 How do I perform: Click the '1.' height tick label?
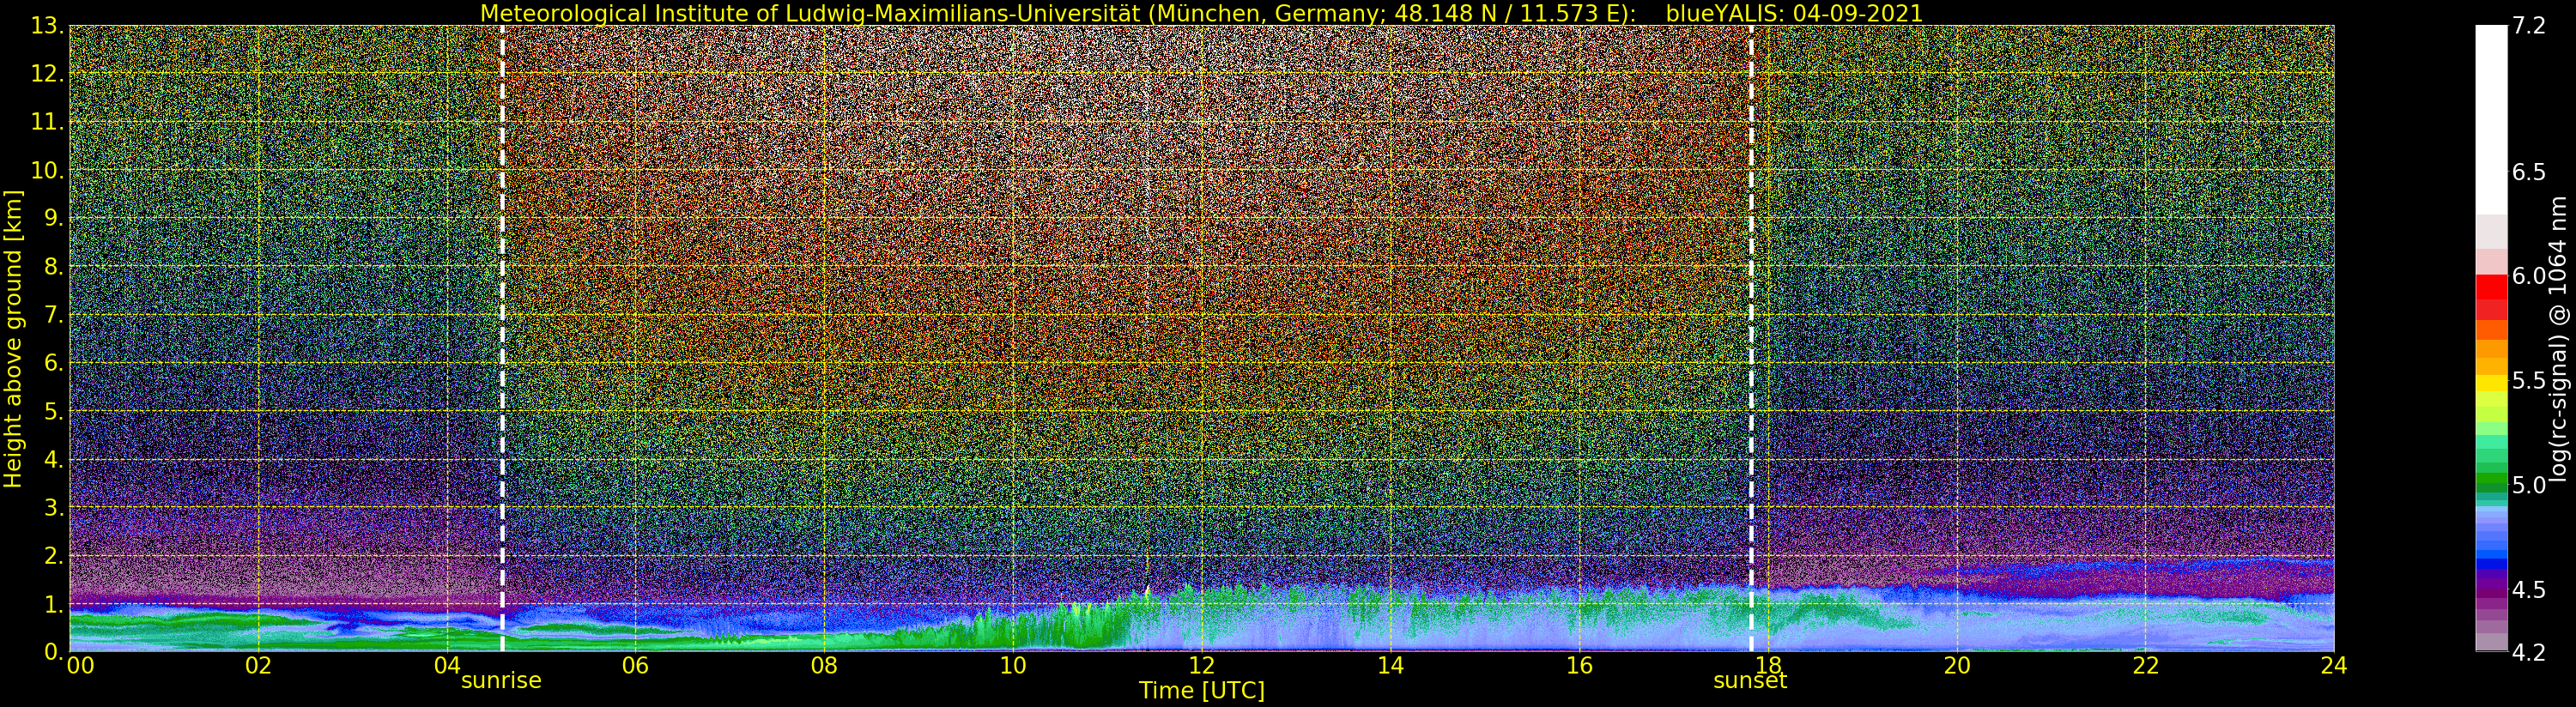point(53,604)
